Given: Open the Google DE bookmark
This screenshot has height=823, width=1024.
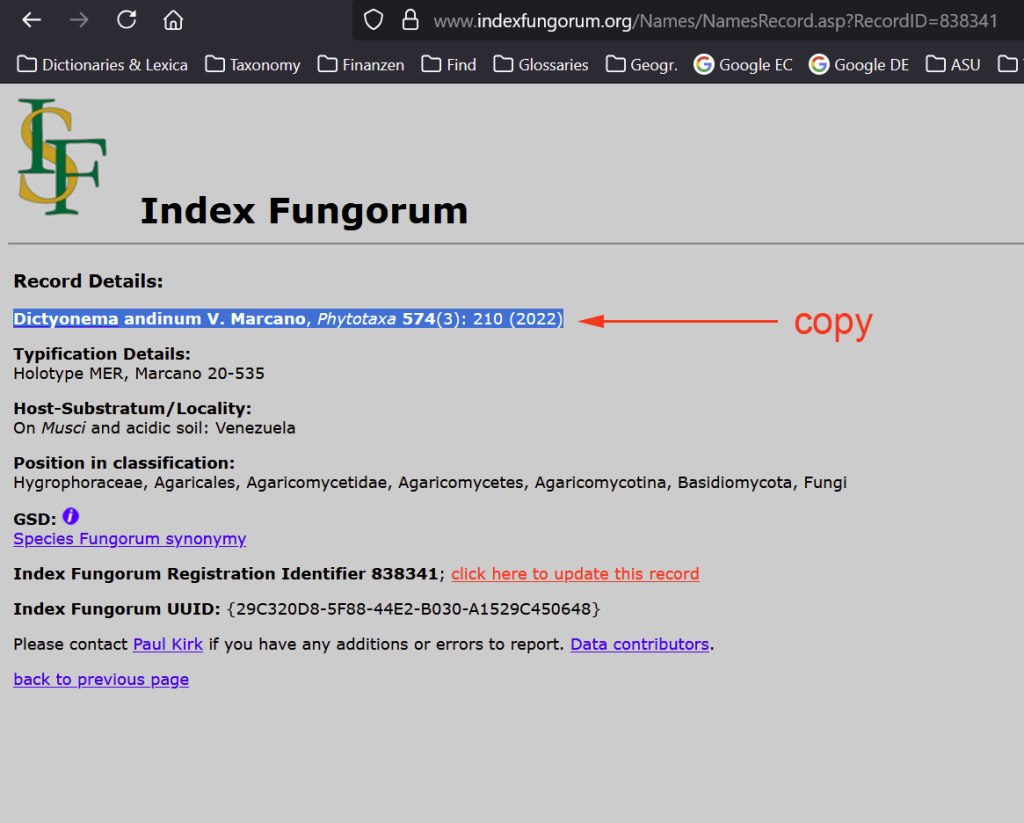Looking at the screenshot, I should [859, 65].
